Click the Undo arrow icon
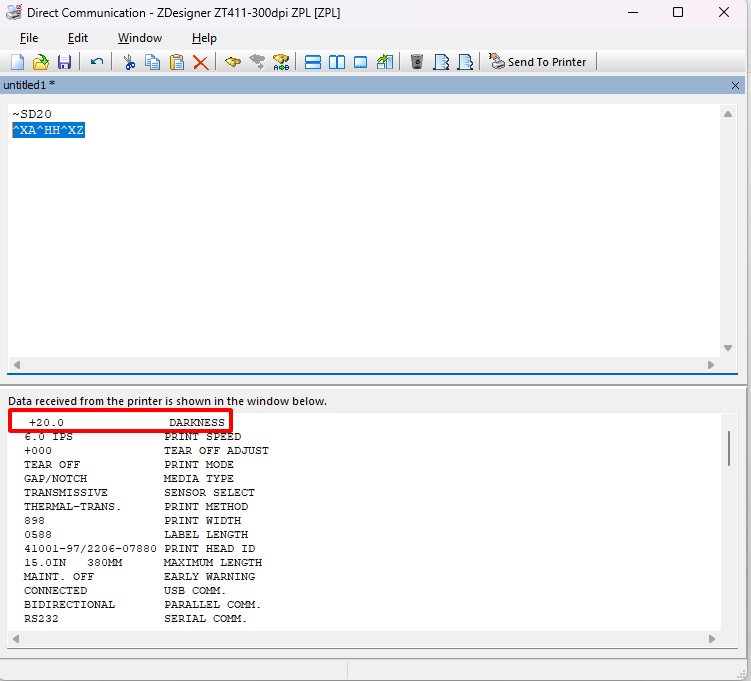This screenshot has height=681, width=751. tap(97, 62)
